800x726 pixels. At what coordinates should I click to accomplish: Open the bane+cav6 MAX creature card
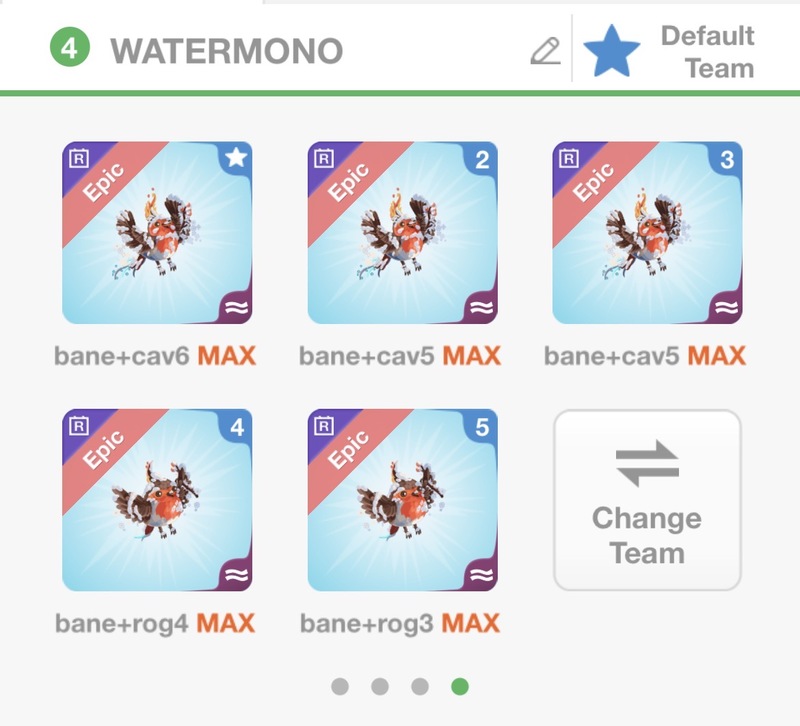(157, 233)
